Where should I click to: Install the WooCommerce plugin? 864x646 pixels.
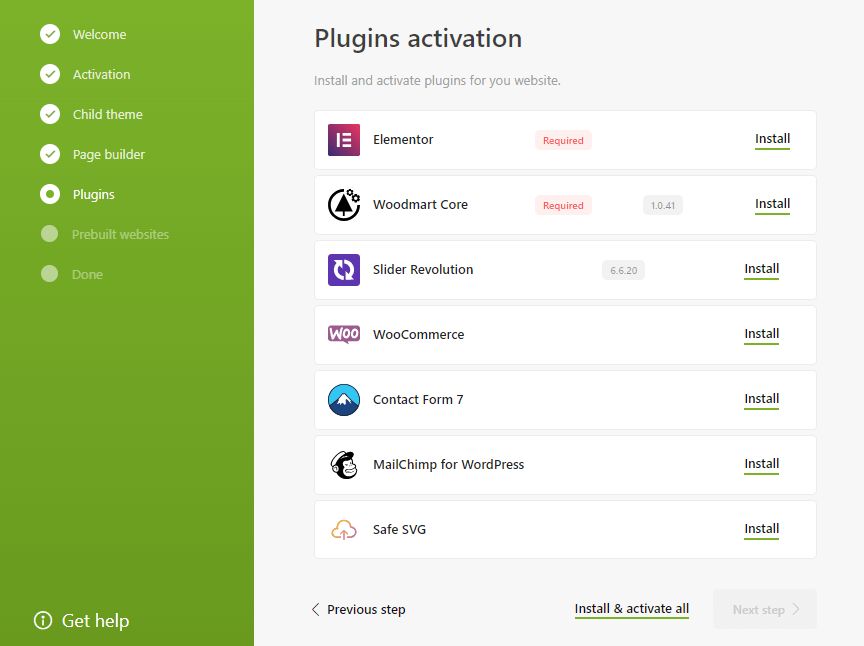[762, 335]
